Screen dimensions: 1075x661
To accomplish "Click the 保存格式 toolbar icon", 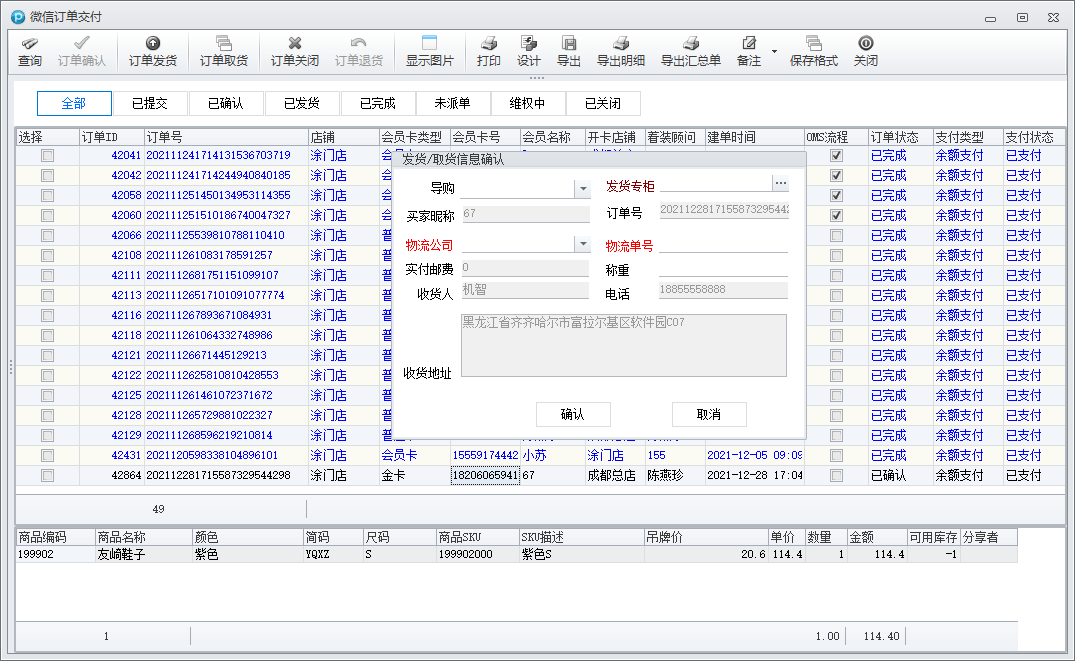I will tap(813, 44).
